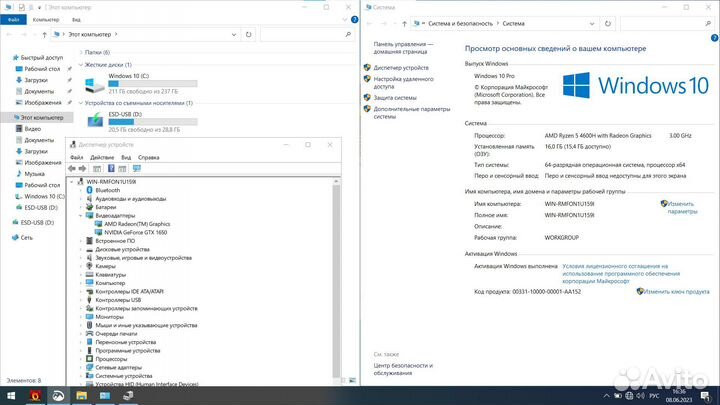Open Центр безопасности и обслуживания link
Screen dimensions: 720x405
[x=403, y=370]
